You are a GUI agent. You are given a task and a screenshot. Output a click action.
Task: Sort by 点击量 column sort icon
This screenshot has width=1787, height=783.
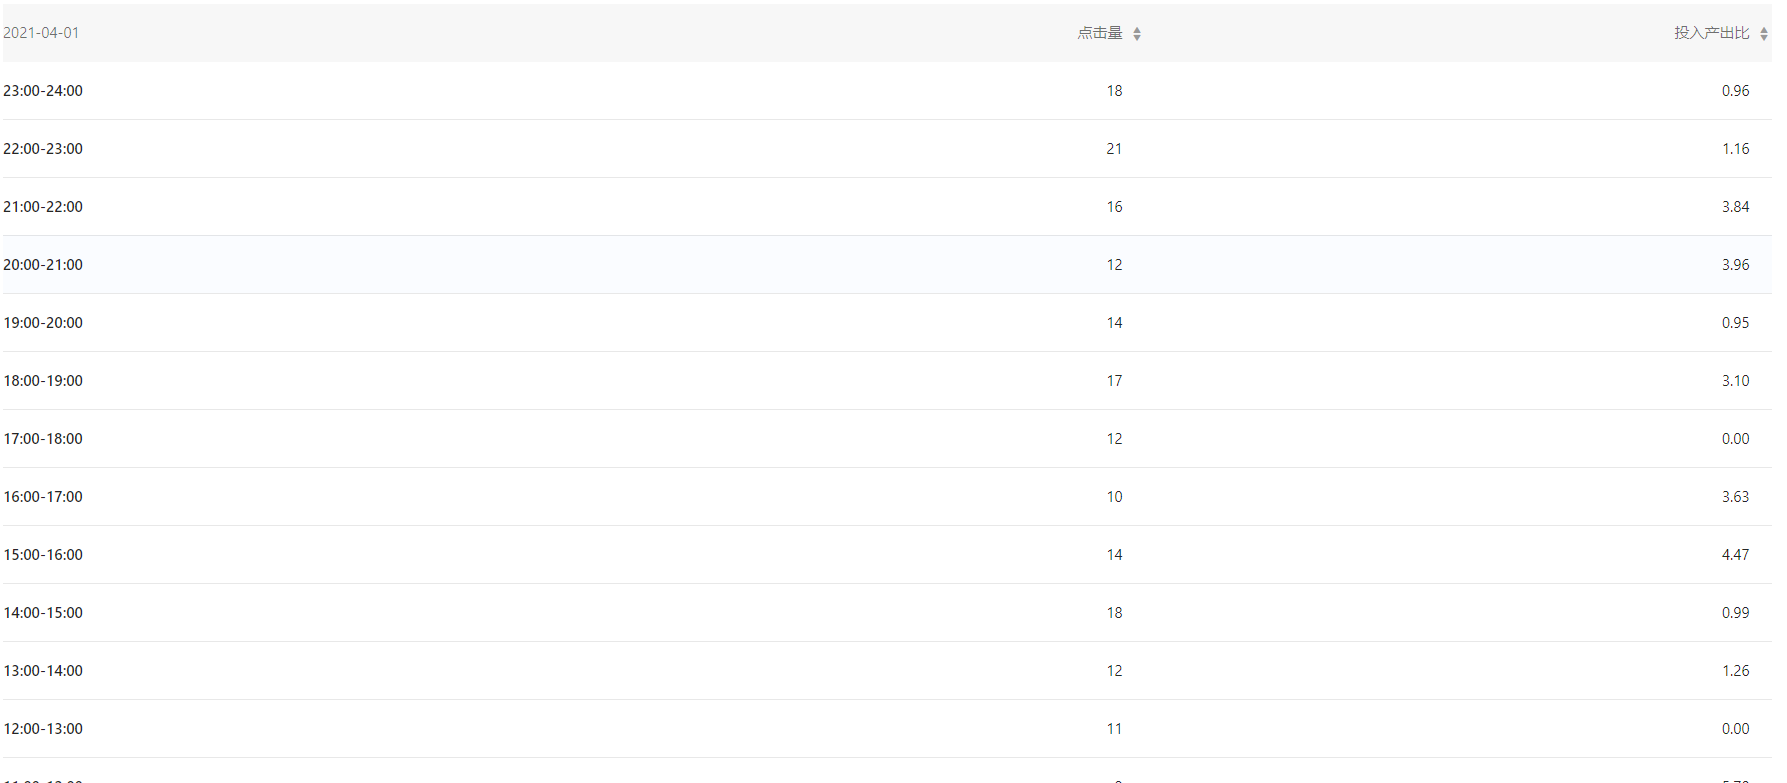click(x=1137, y=34)
